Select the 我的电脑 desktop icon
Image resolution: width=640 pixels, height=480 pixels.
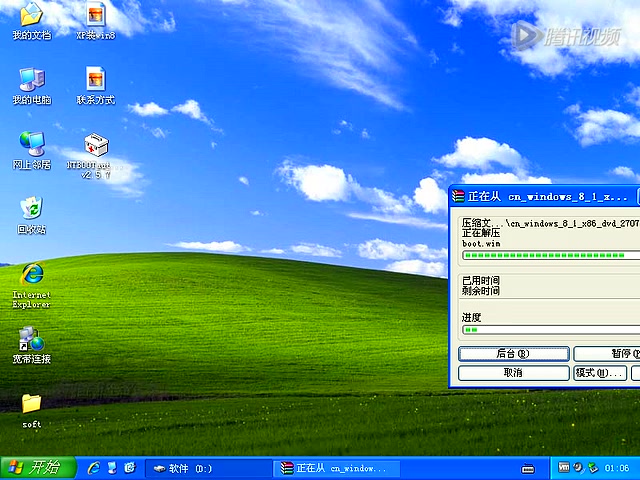click(31, 86)
